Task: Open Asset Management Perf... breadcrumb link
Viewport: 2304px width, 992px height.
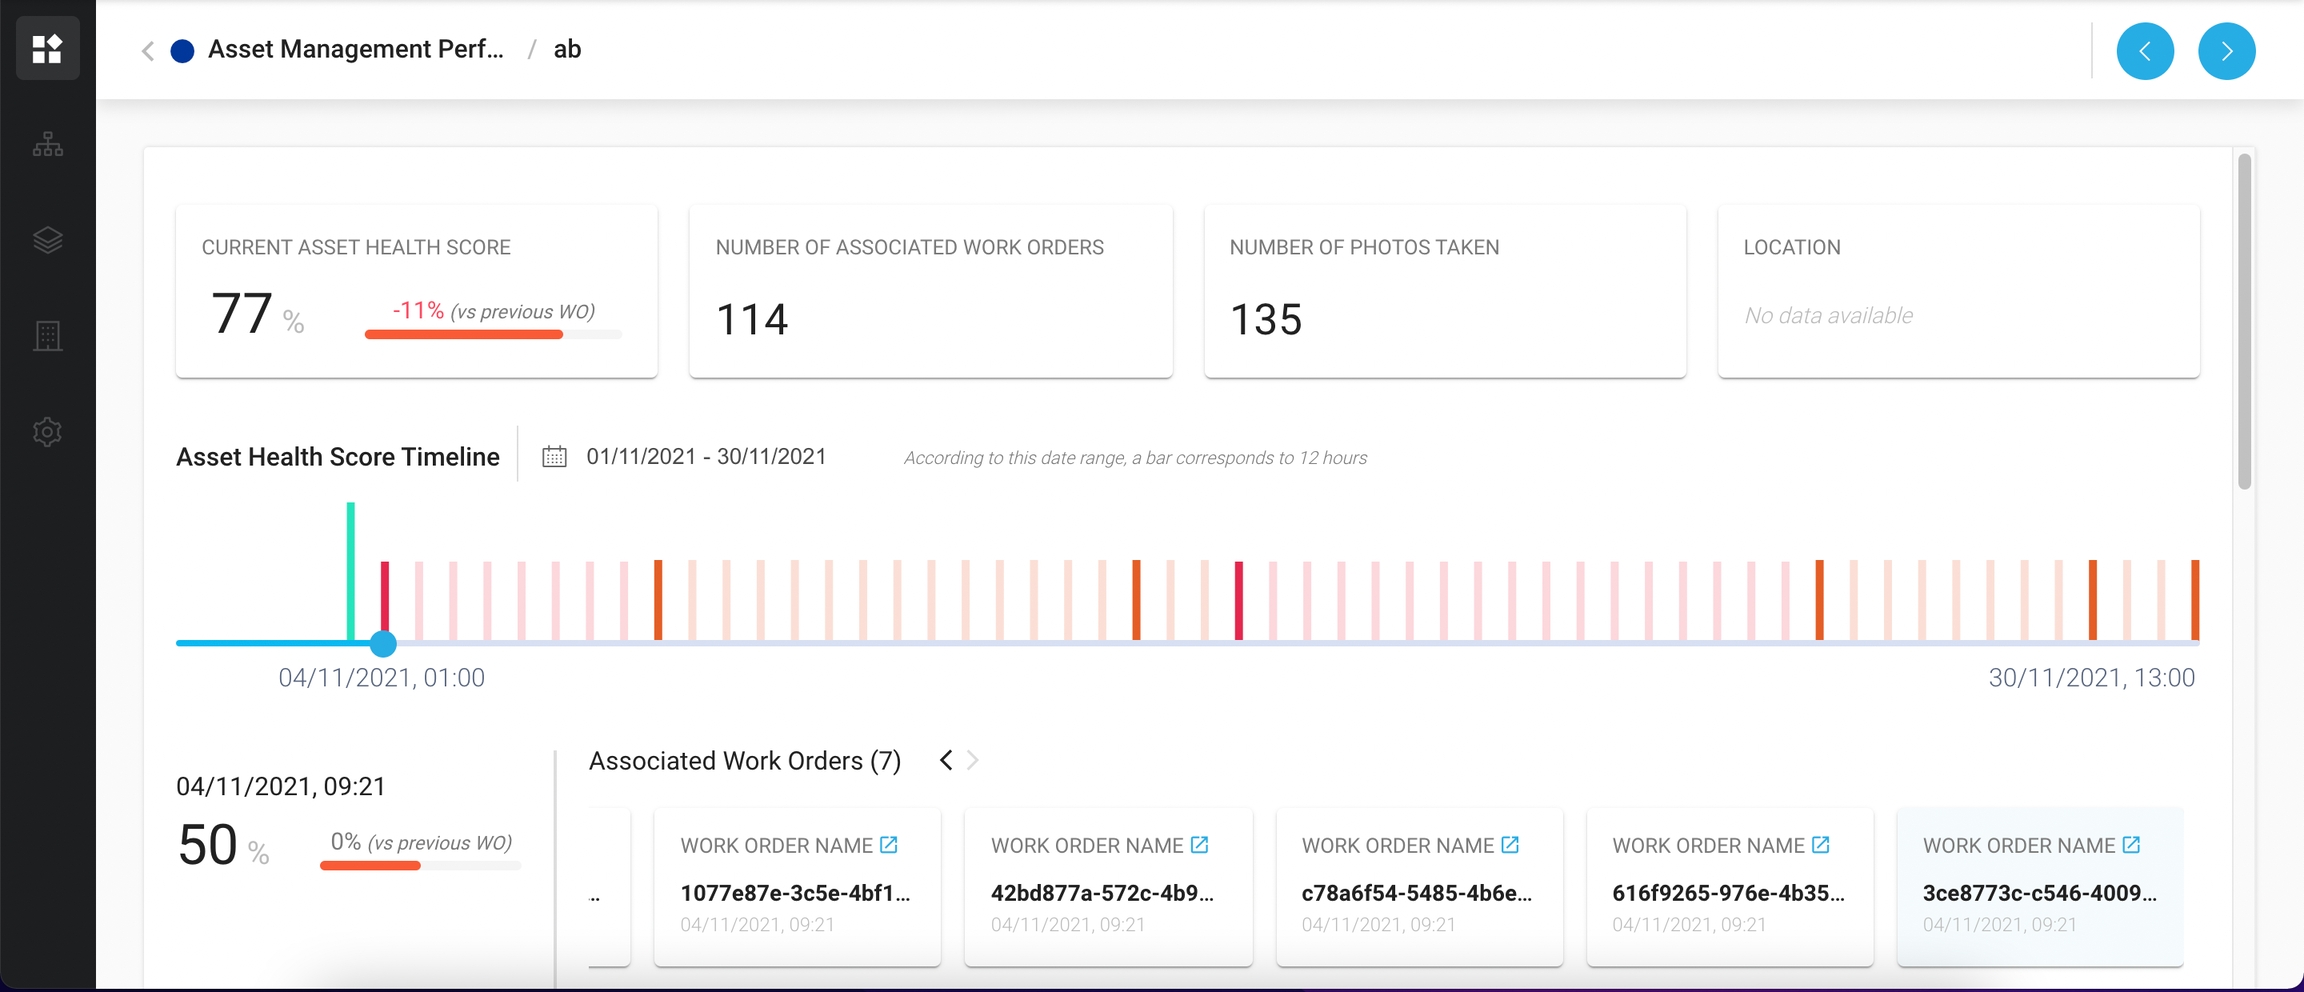Action: [x=355, y=49]
